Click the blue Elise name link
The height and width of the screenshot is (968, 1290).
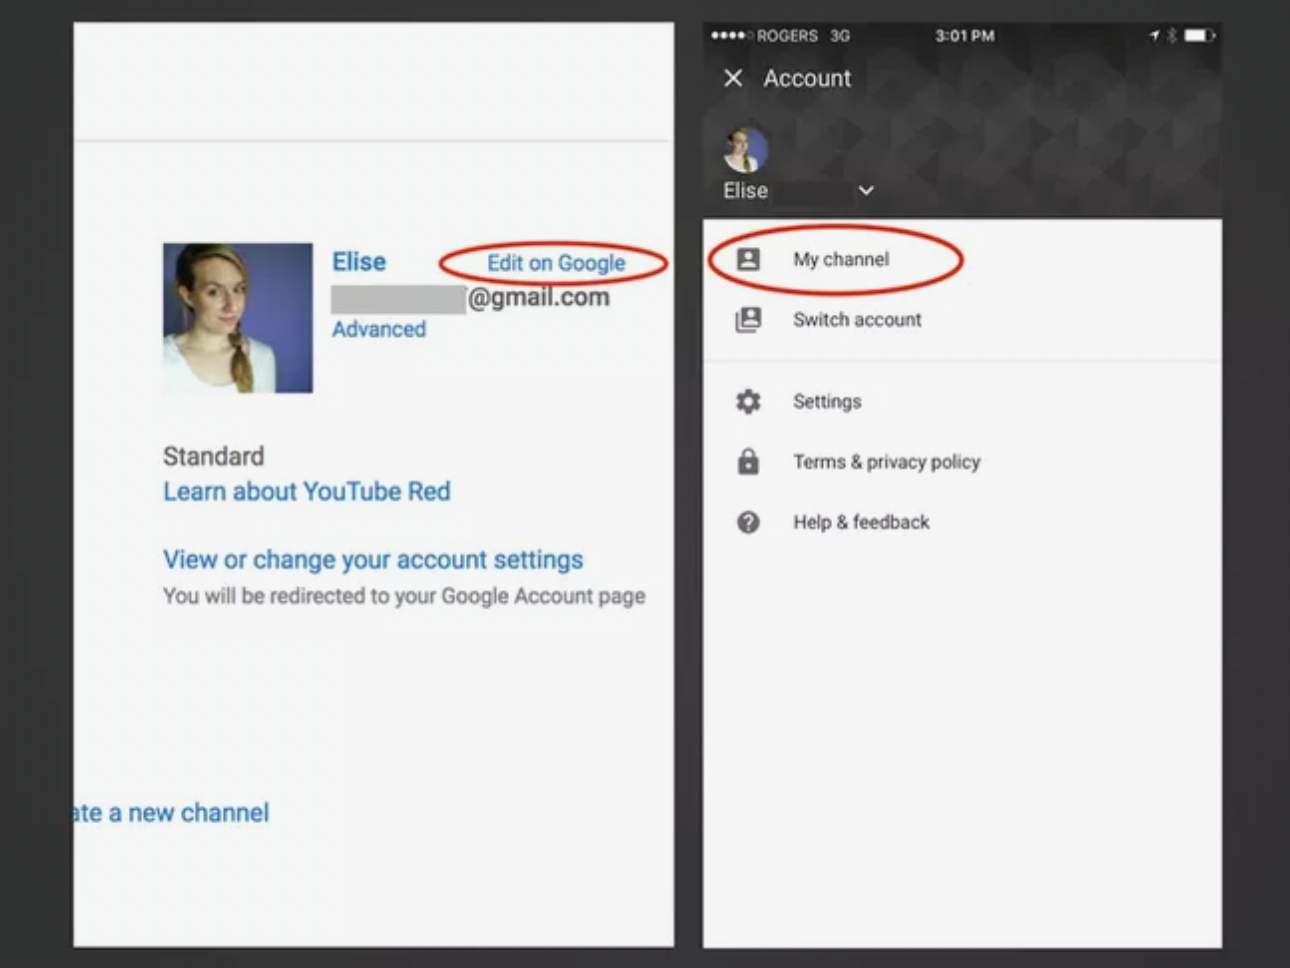(359, 262)
